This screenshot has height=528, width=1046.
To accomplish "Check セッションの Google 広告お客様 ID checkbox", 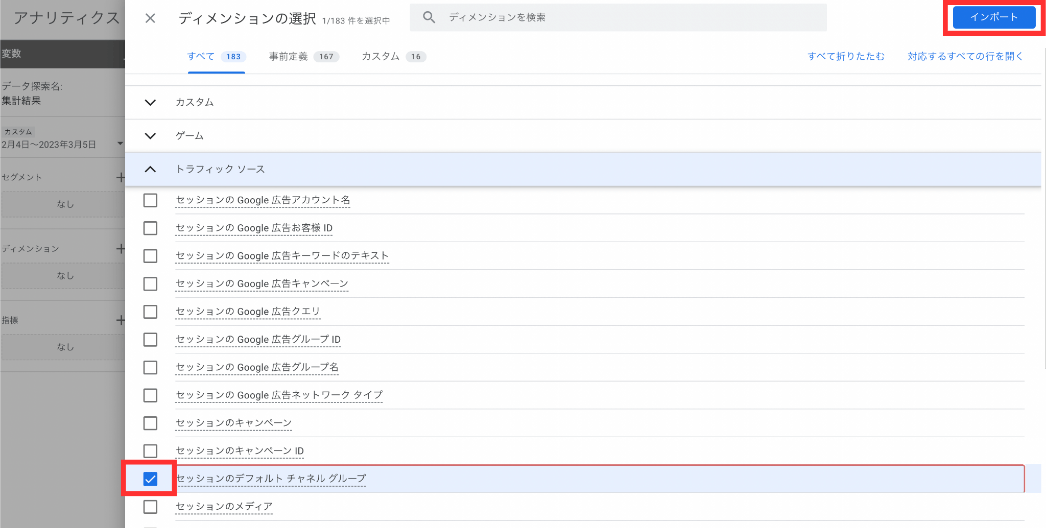I will tap(150, 228).
